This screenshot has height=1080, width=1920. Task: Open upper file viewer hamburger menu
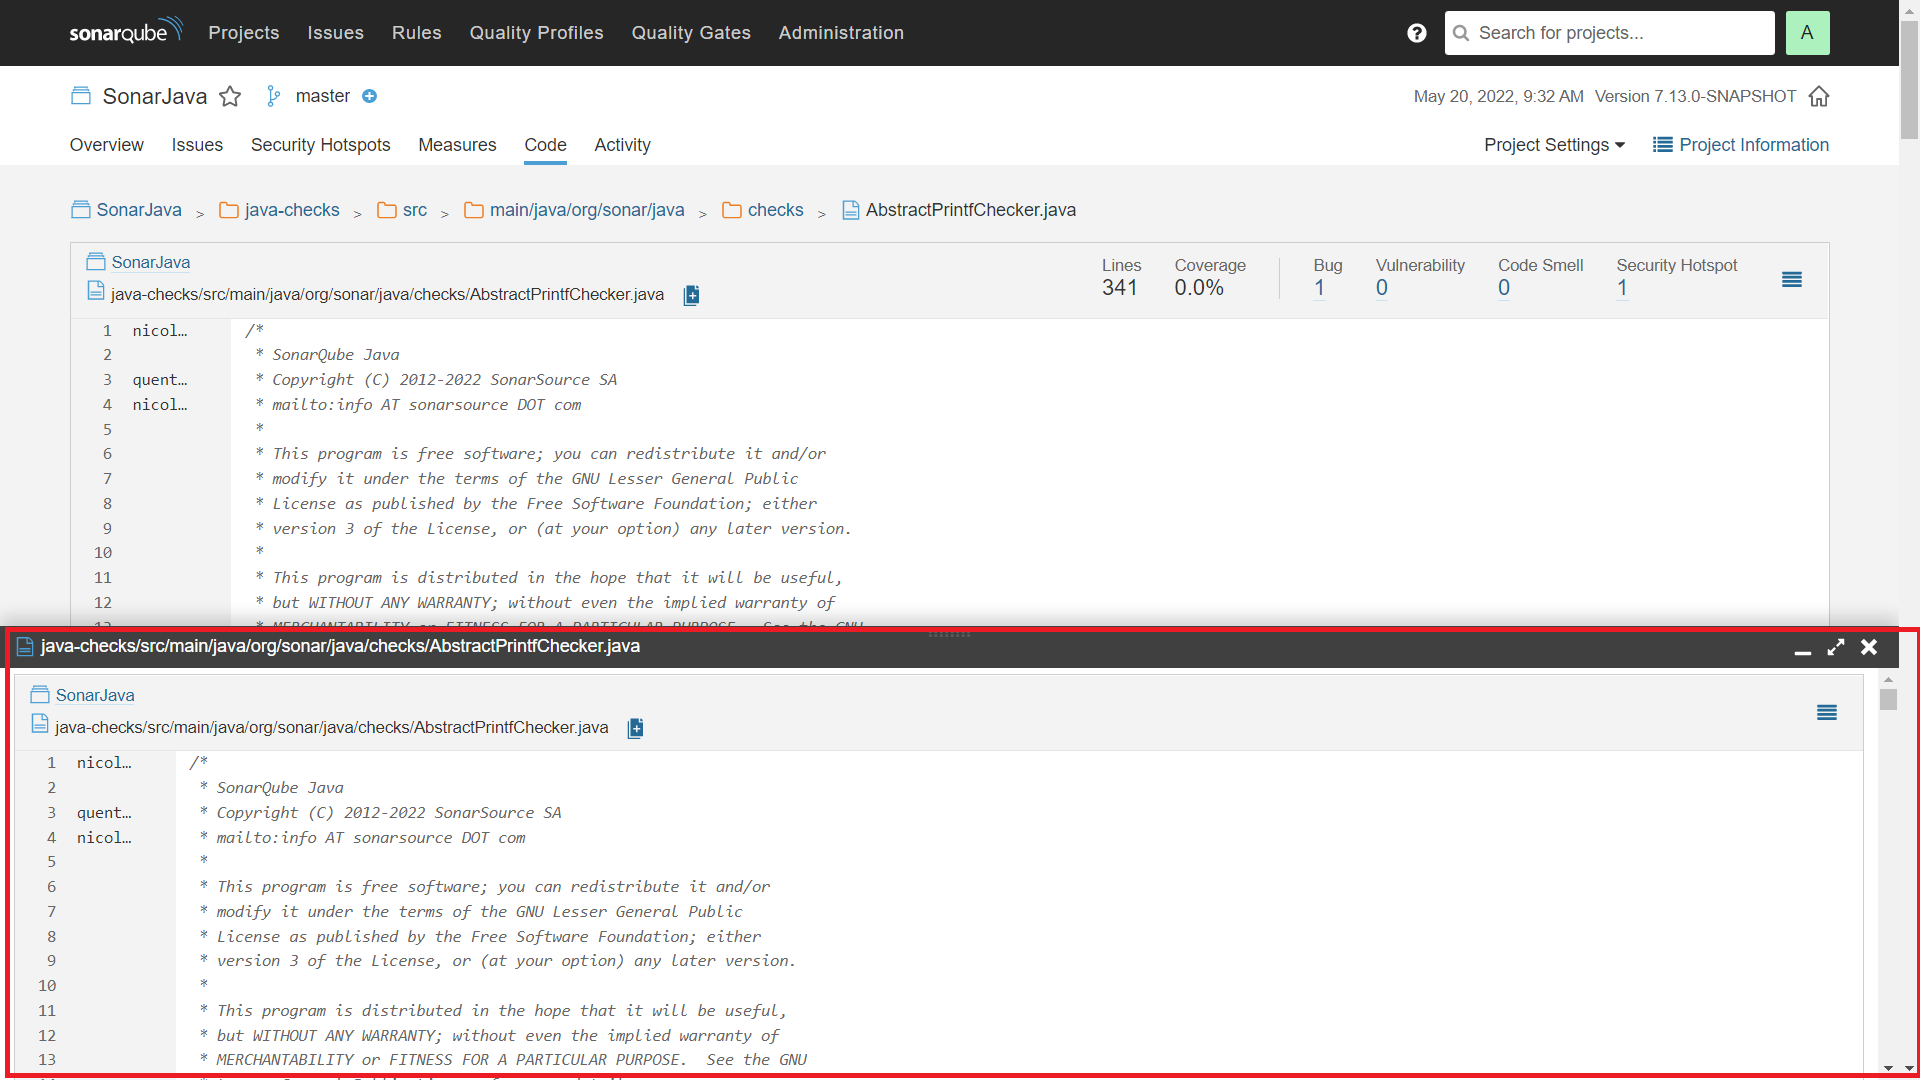point(1792,280)
